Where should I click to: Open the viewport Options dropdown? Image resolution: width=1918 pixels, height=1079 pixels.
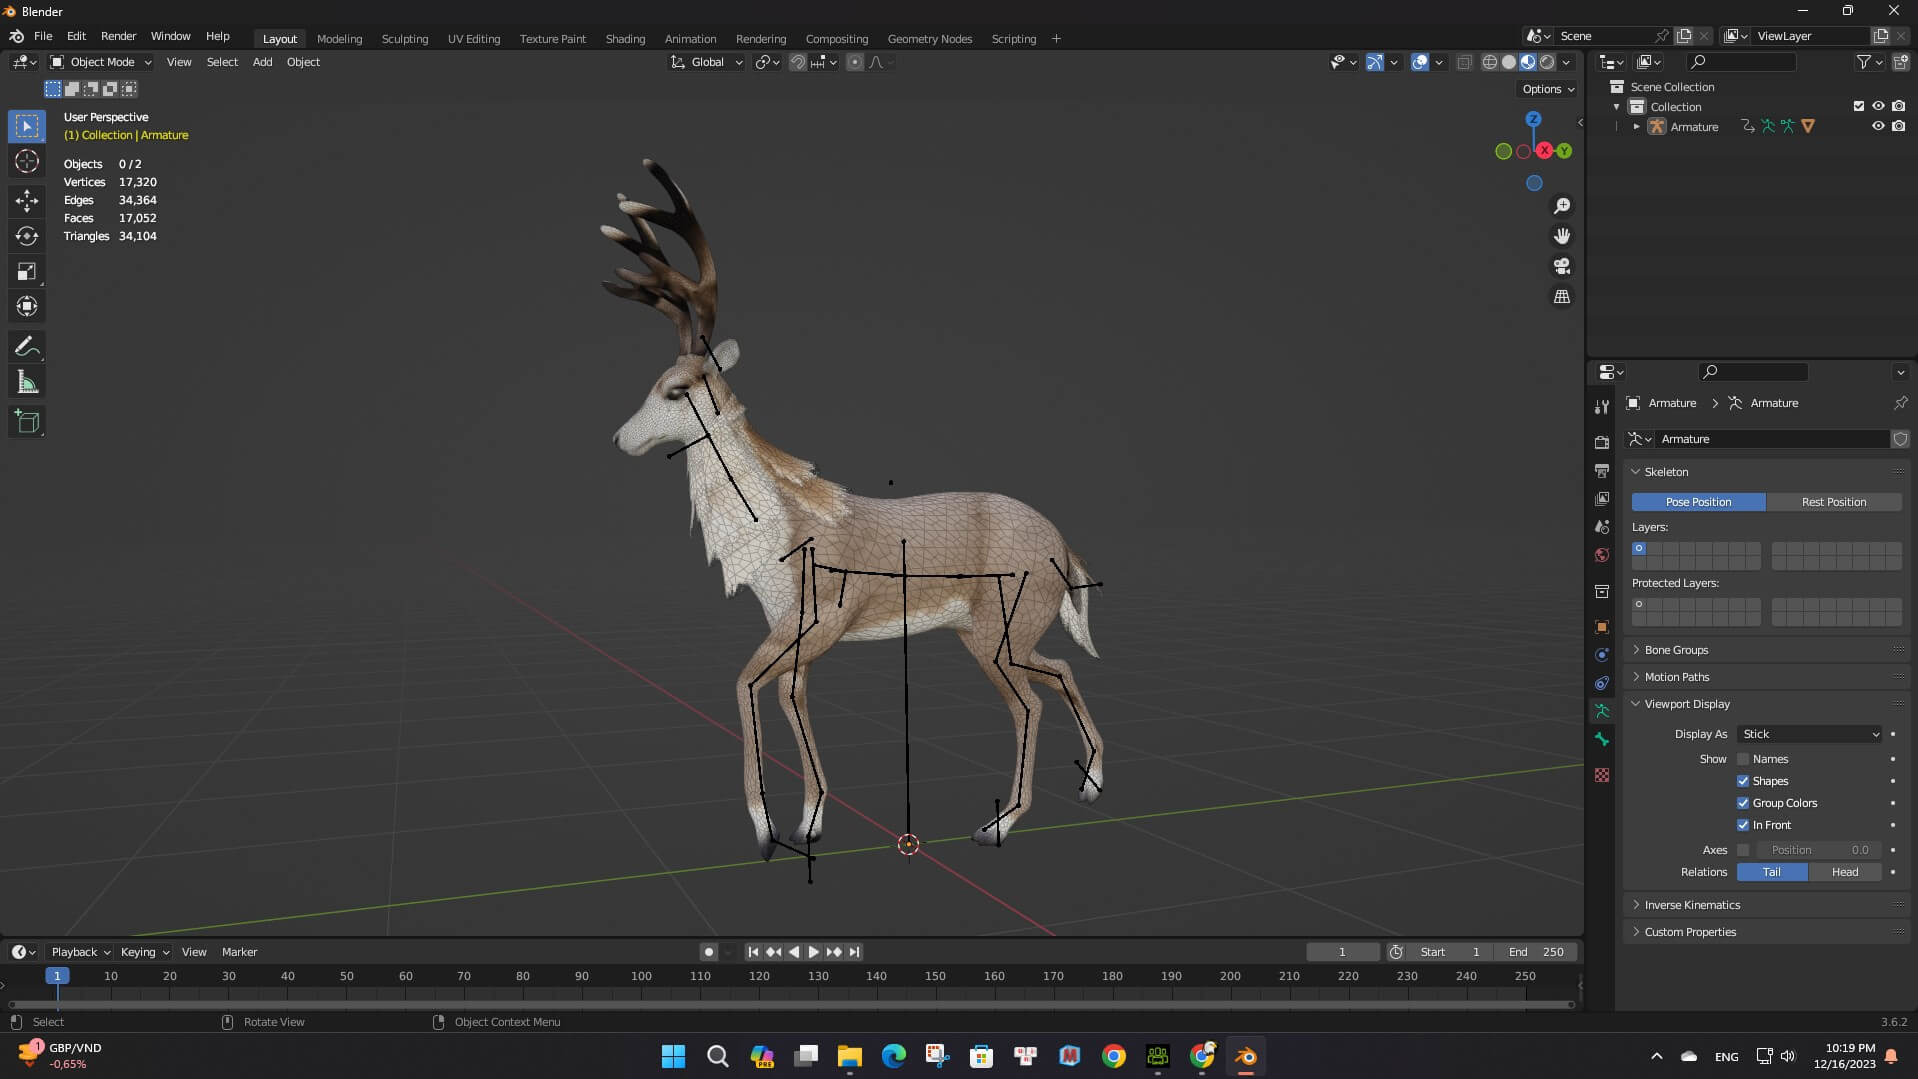point(1548,89)
